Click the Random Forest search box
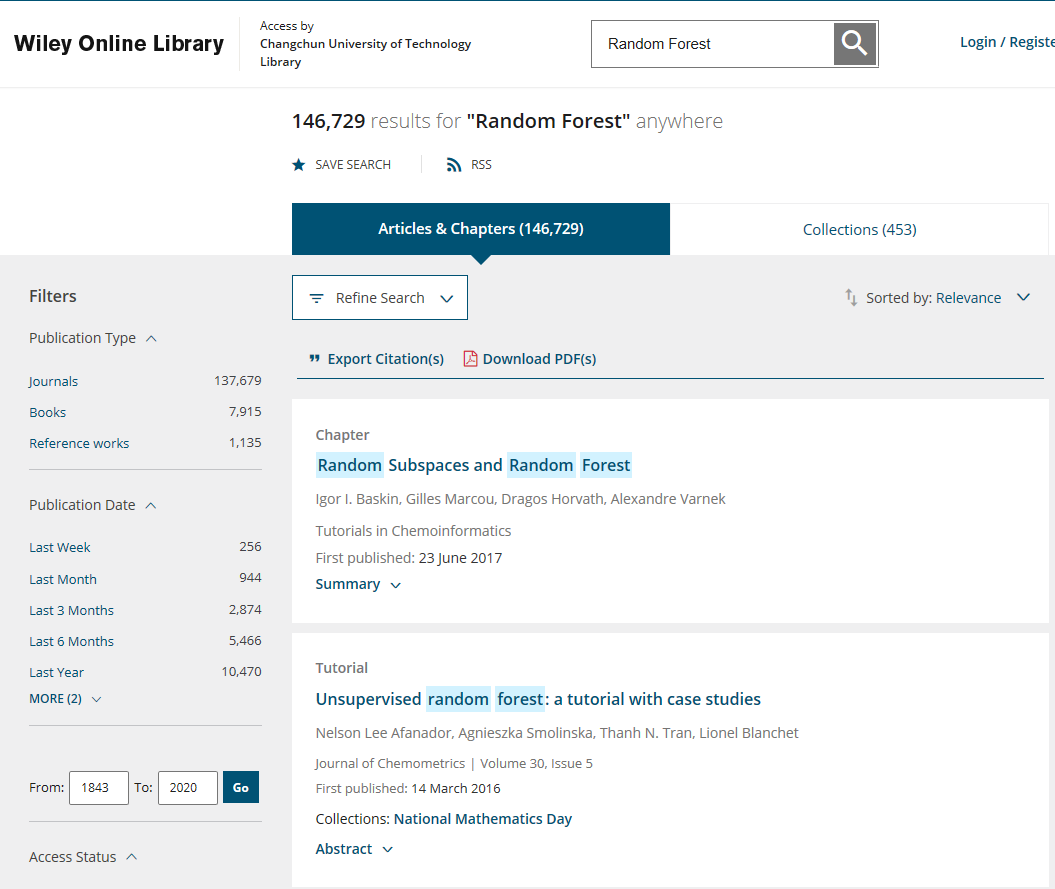This screenshot has width=1055, height=889. 712,44
